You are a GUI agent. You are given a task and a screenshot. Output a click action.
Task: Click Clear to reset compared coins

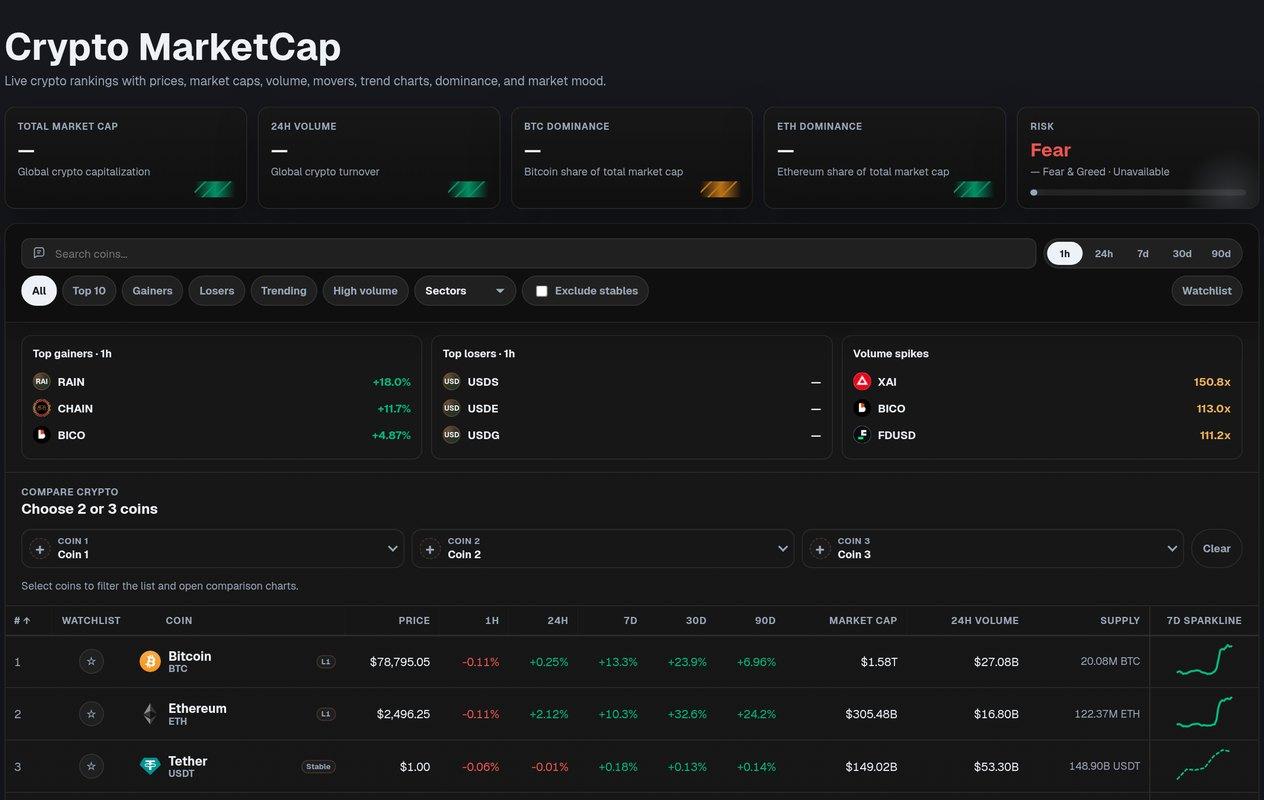1217,548
